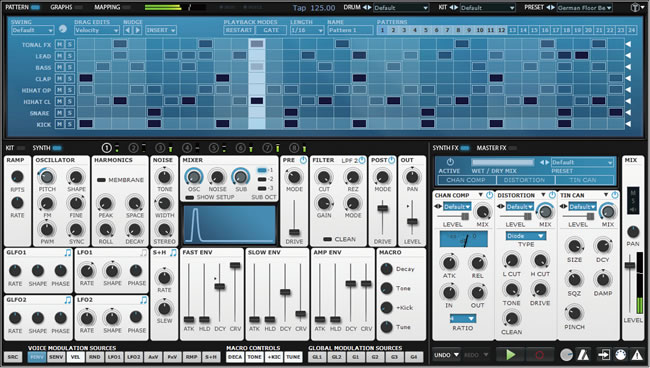Viewport: 650px width, 368px height.
Task: Click the CHAN COMP preset arrows
Action: (438, 206)
